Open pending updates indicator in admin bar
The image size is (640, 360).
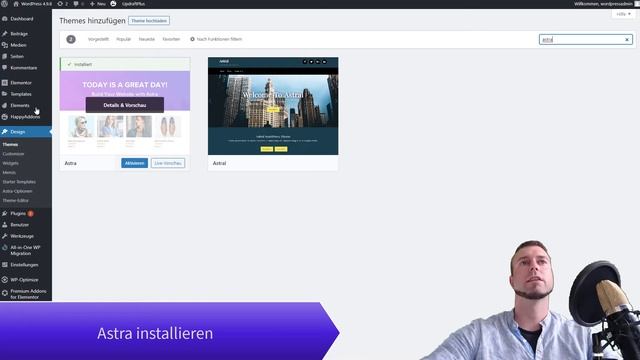(62, 4)
